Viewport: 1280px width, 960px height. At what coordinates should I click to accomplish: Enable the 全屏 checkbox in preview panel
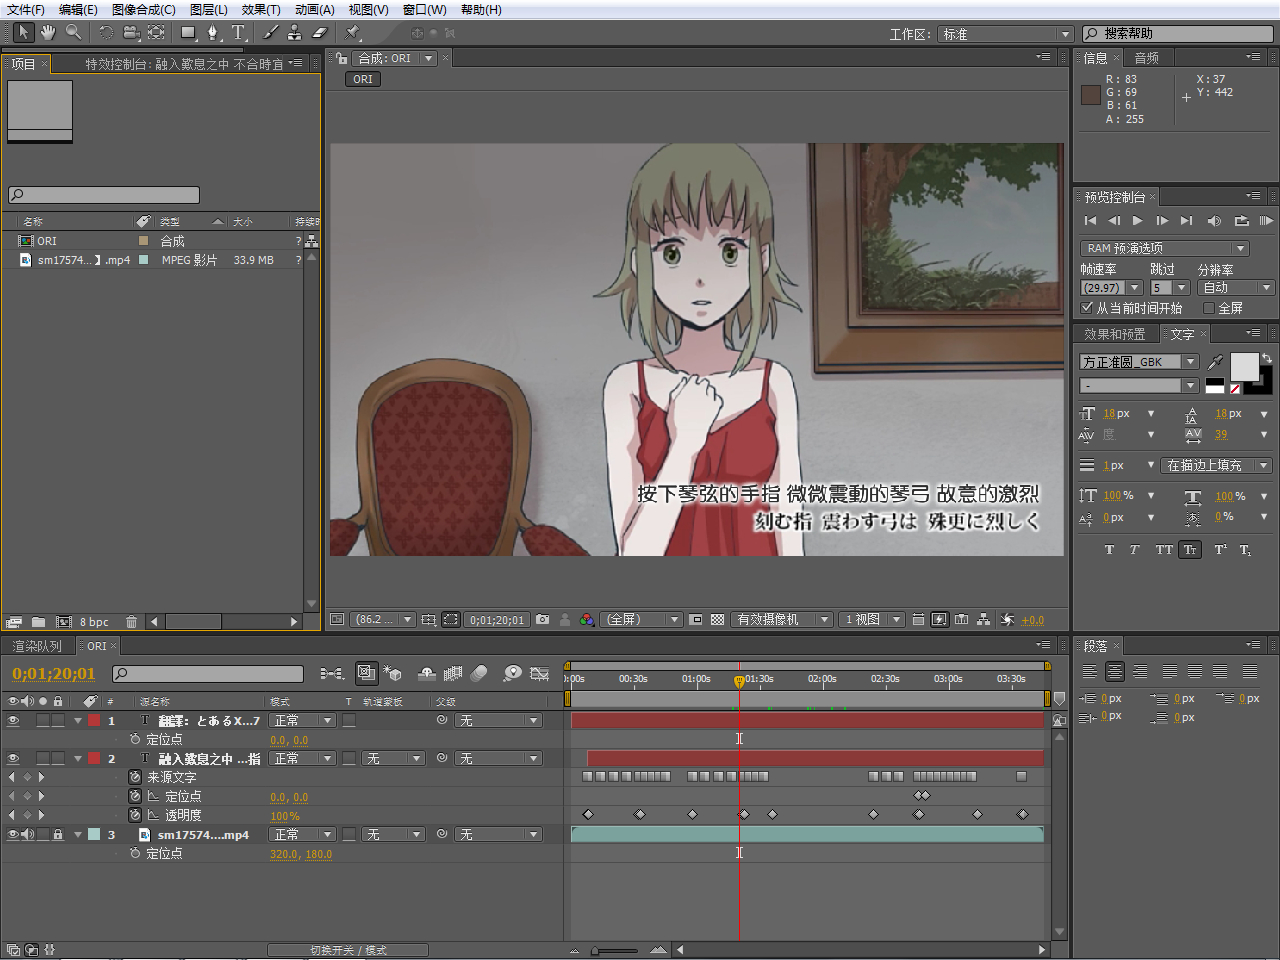(1209, 308)
